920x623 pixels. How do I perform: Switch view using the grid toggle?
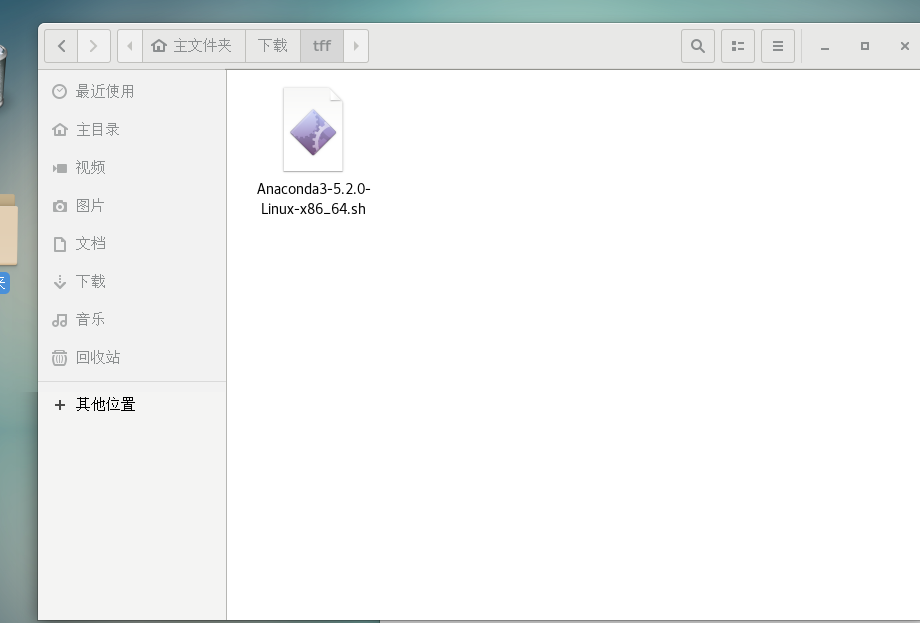738,45
